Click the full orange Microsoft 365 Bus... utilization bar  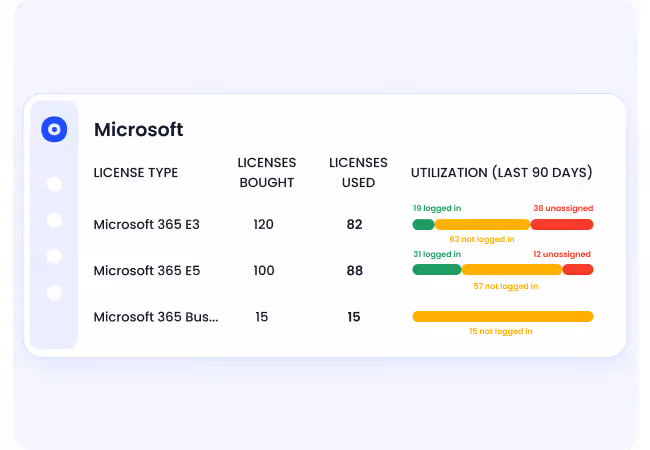click(503, 317)
